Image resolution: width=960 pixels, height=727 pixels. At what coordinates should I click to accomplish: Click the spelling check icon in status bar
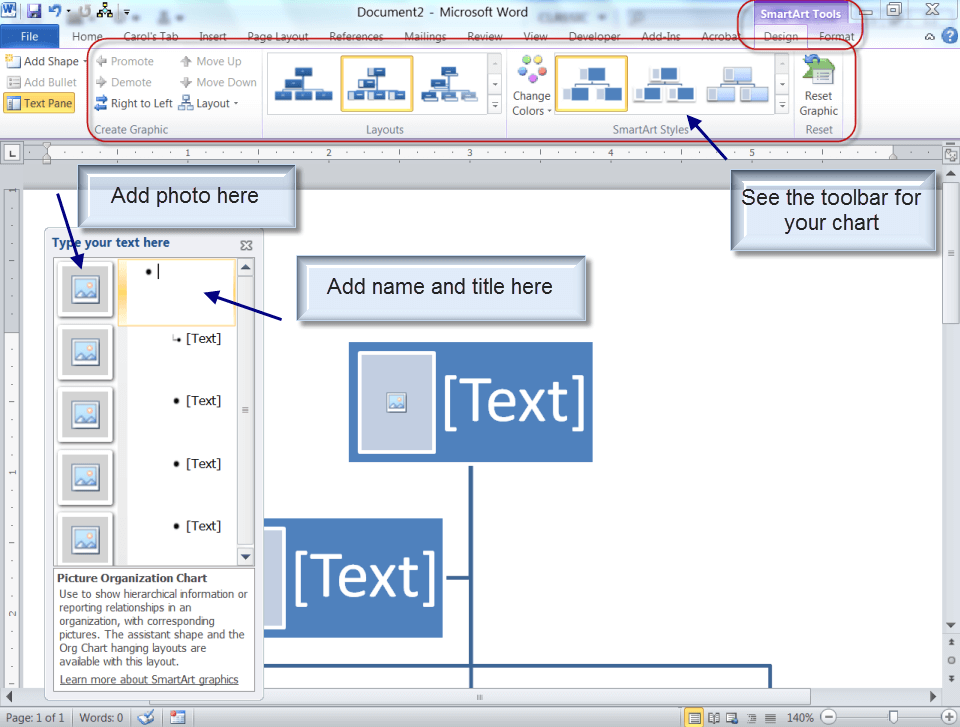145,717
